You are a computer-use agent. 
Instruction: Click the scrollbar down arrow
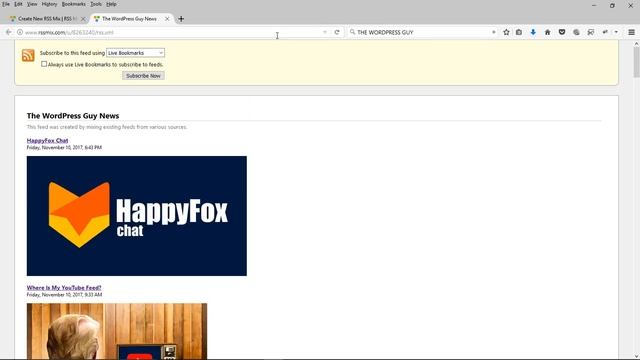[636, 356]
